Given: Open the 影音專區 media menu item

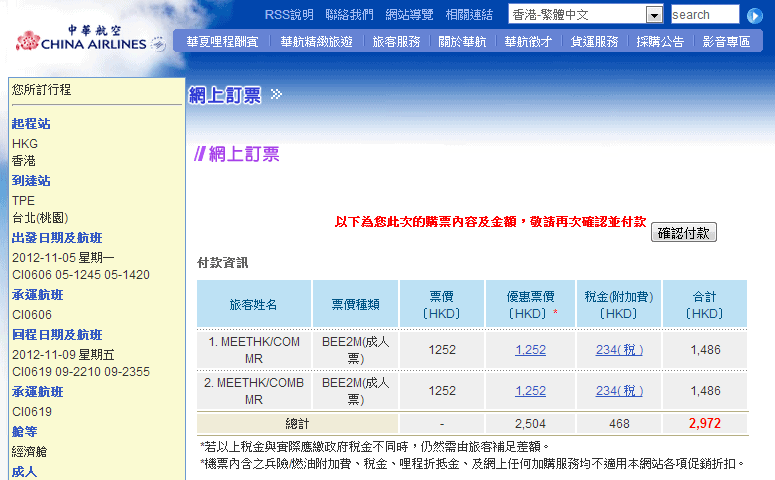Looking at the screenshot, I should (726, 42).
